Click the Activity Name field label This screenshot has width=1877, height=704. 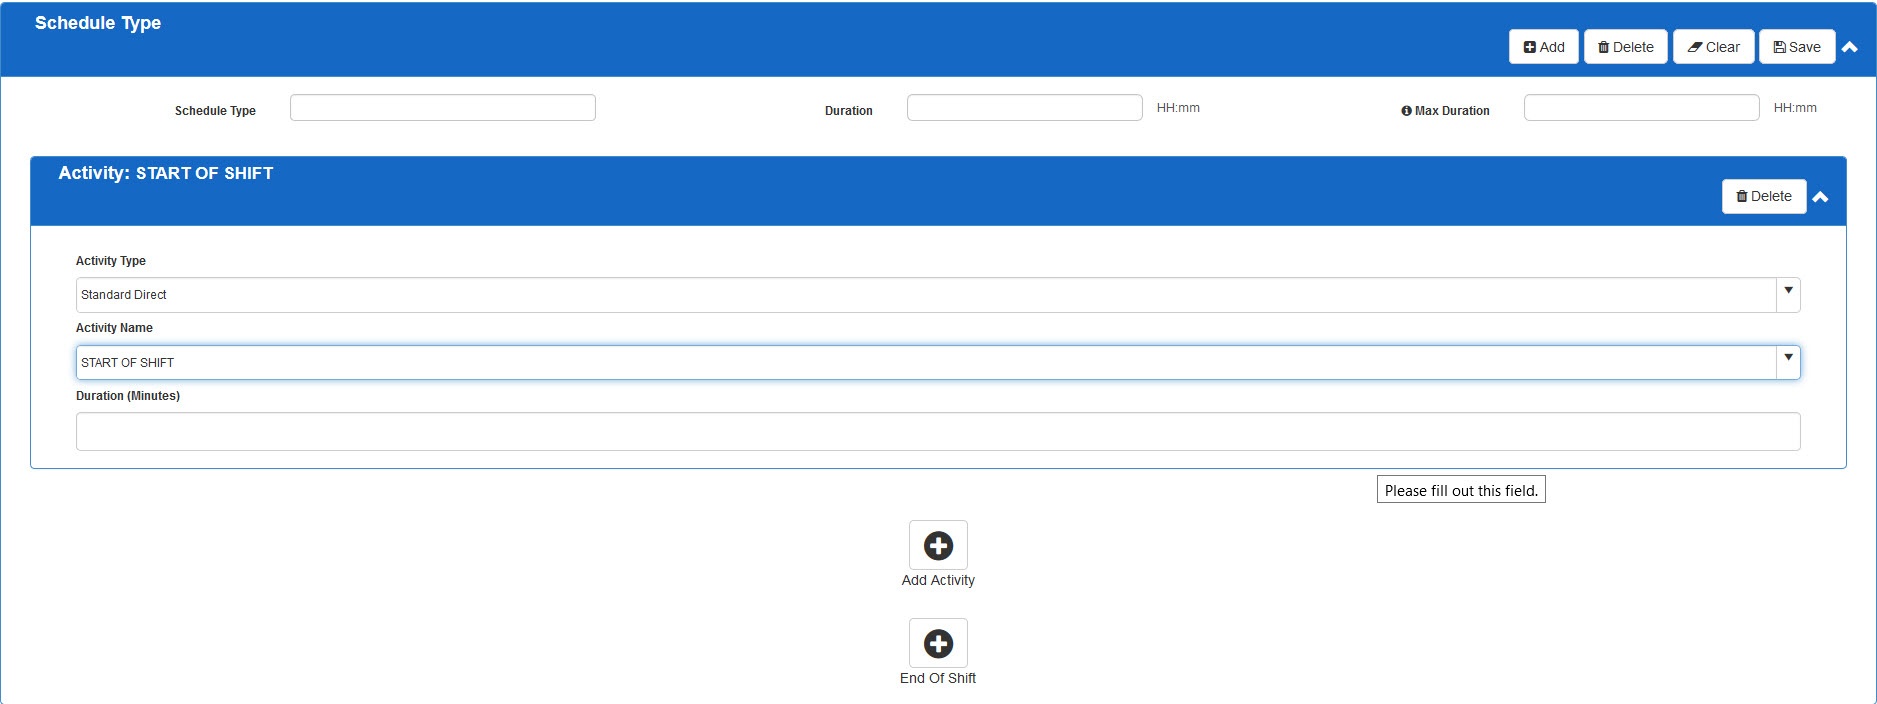pyautogui.click(x=114, y=328)
